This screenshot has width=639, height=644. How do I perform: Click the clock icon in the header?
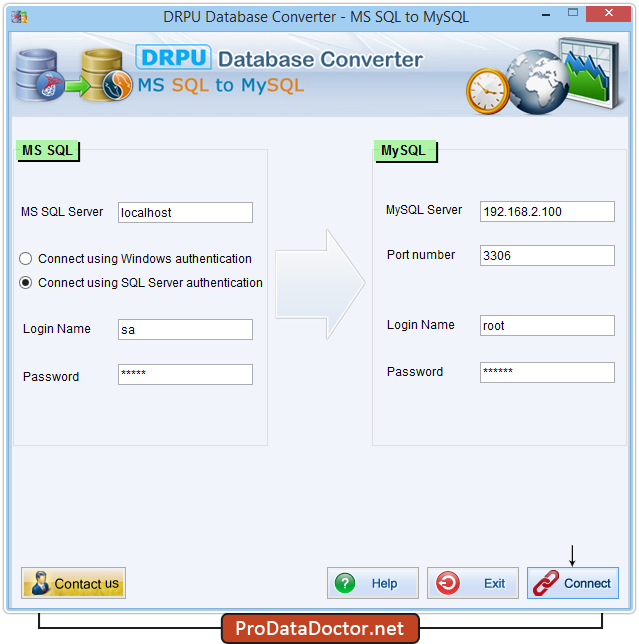point(487,91)
